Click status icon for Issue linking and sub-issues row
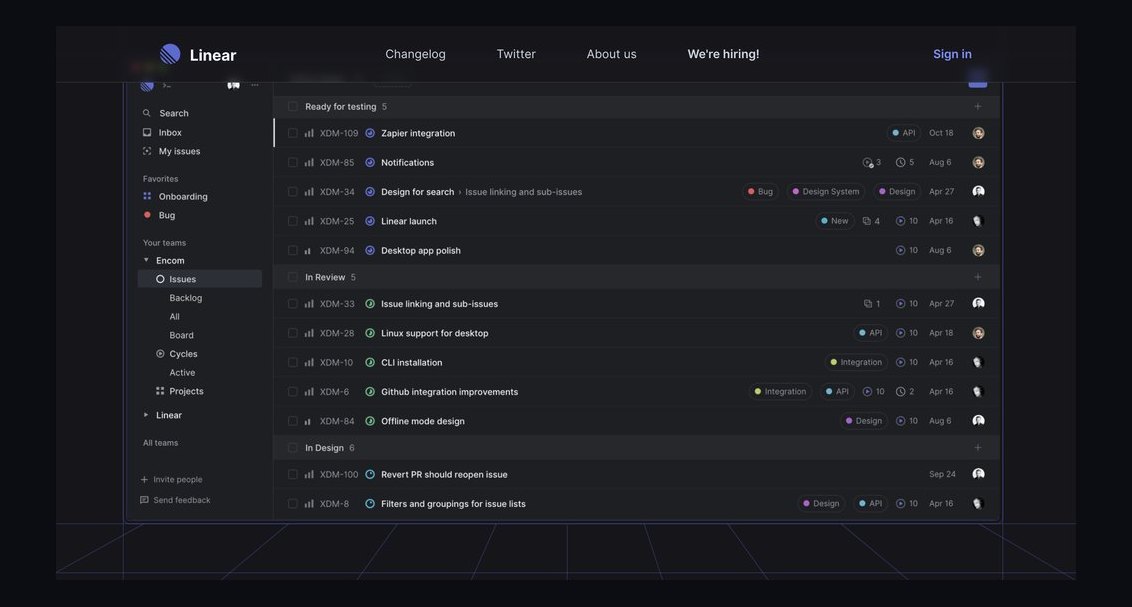1132x607 pixels. pyautogui.click(x=370, y=304)
